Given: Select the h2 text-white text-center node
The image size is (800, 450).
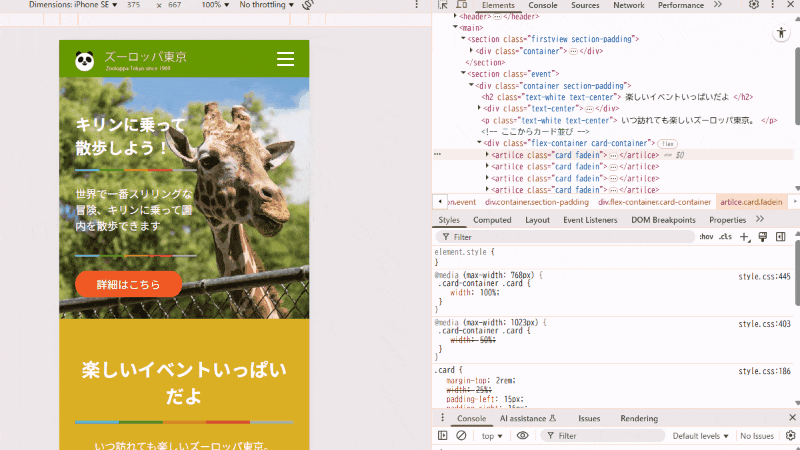Looking at the screenshot, I should point(617,97).
